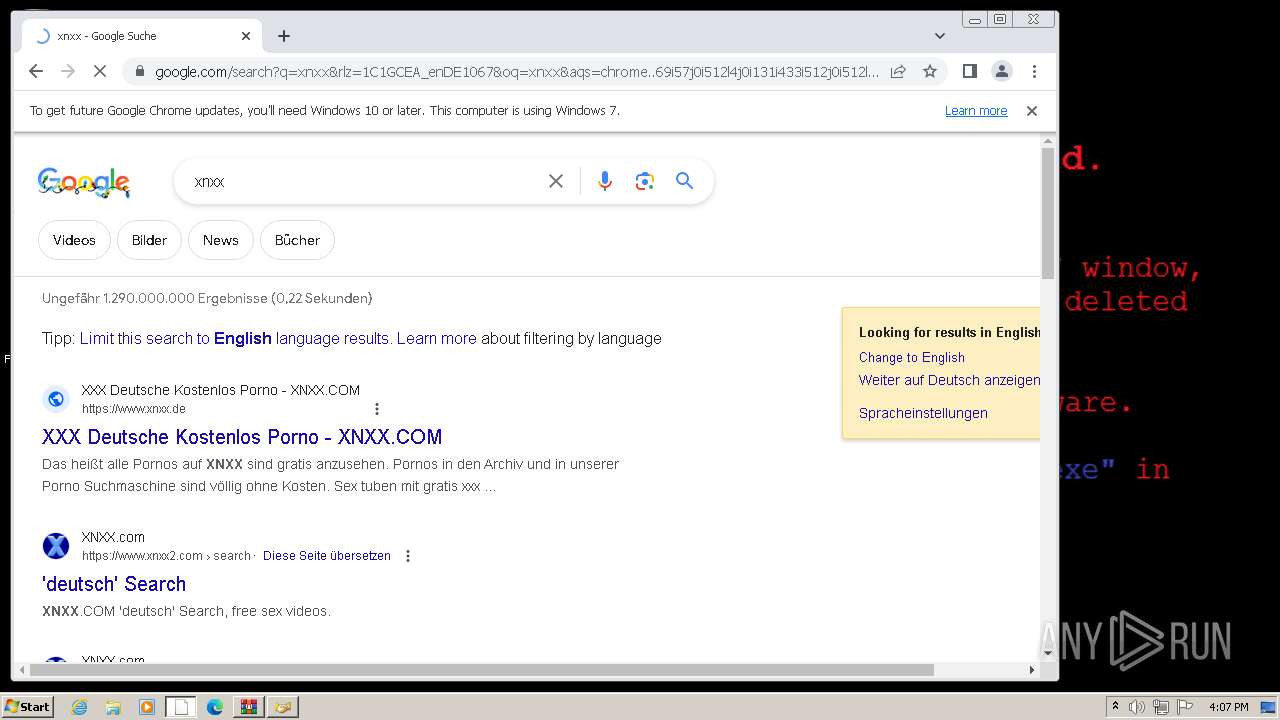Dismiss the Chrome update notice
1280x720 pixels.
click(1032, 111)
